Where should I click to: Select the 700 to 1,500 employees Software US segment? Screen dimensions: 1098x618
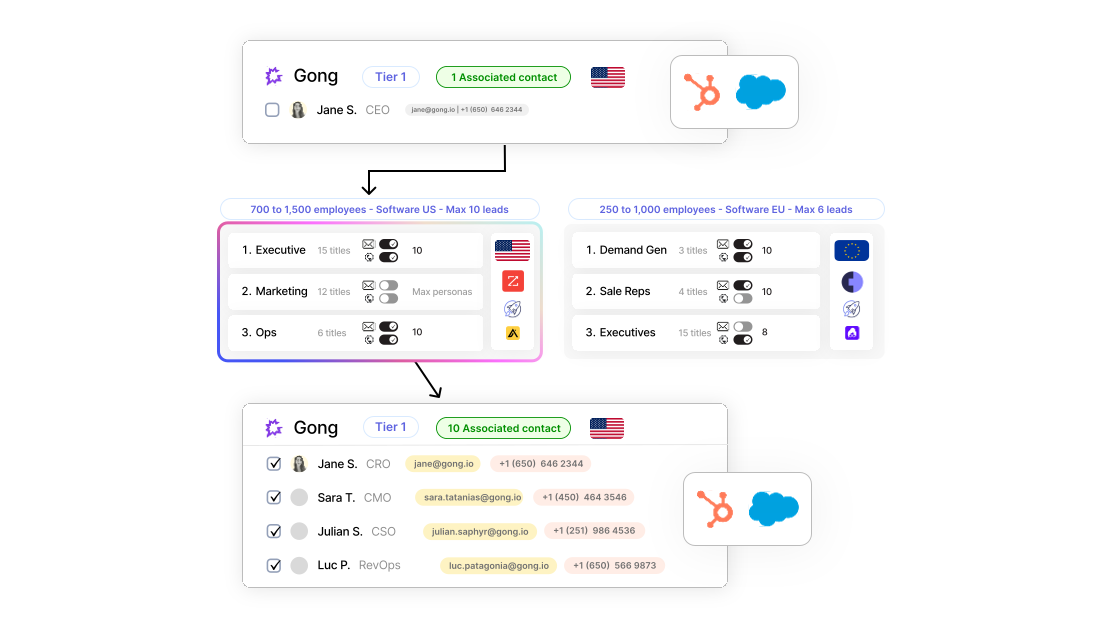point(379,210)
